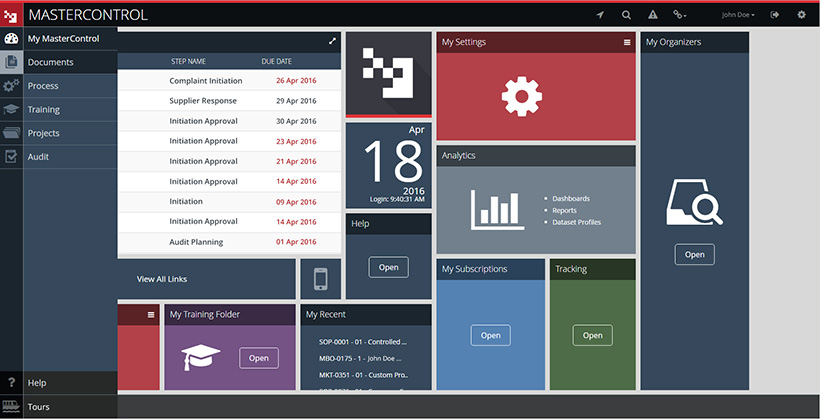The height and width of the screenshot is (419, 820).
Task: View alerts via the warning triangle icon
Action: coord(653,15)
